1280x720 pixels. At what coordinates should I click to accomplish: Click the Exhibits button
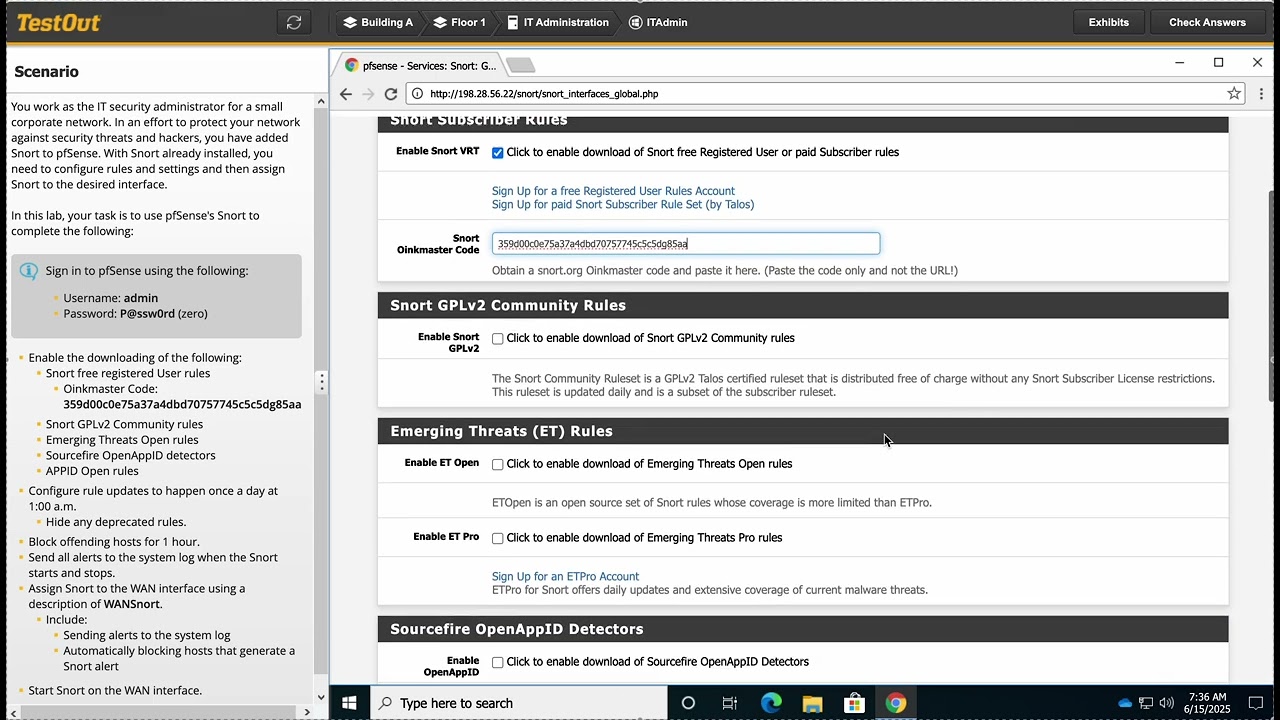pyautogui.click(x=1108, y=22)
